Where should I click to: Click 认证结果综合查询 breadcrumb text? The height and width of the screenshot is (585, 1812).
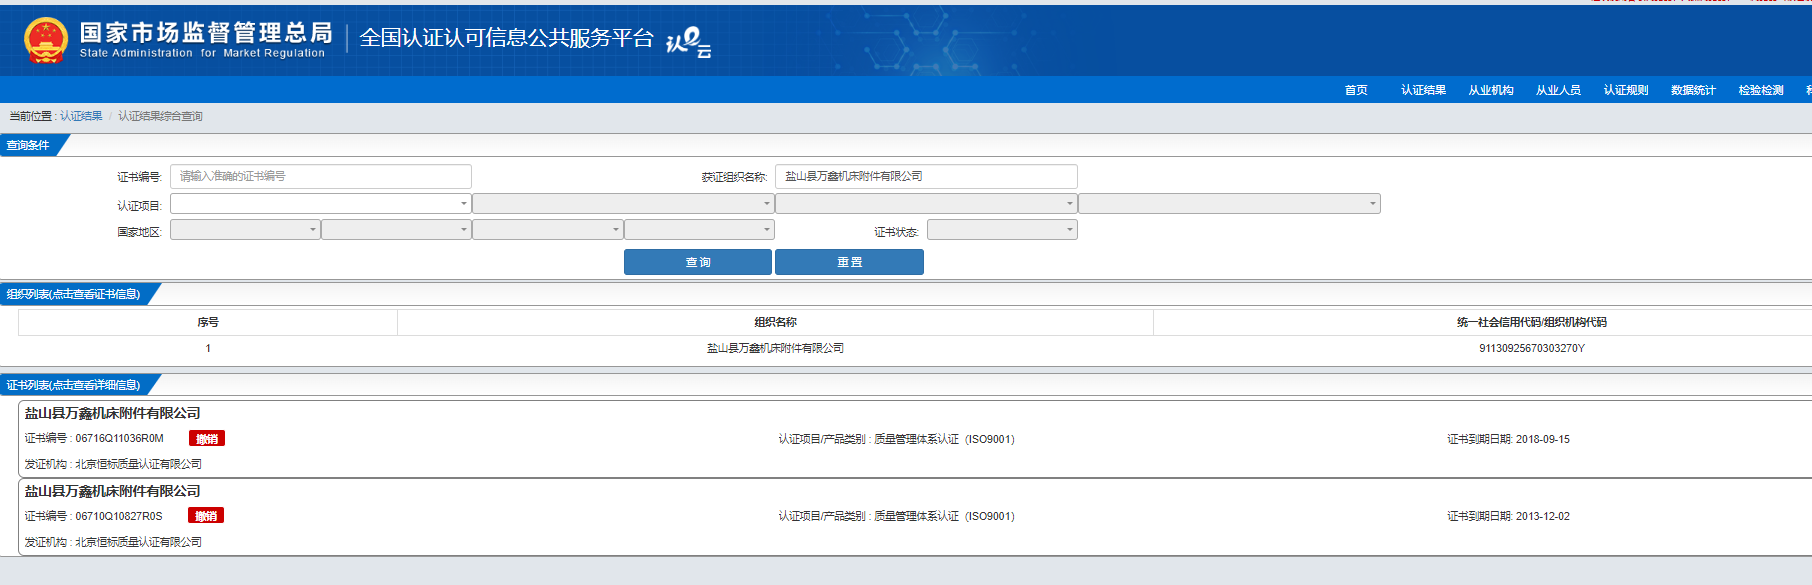[x=160, y=116]
